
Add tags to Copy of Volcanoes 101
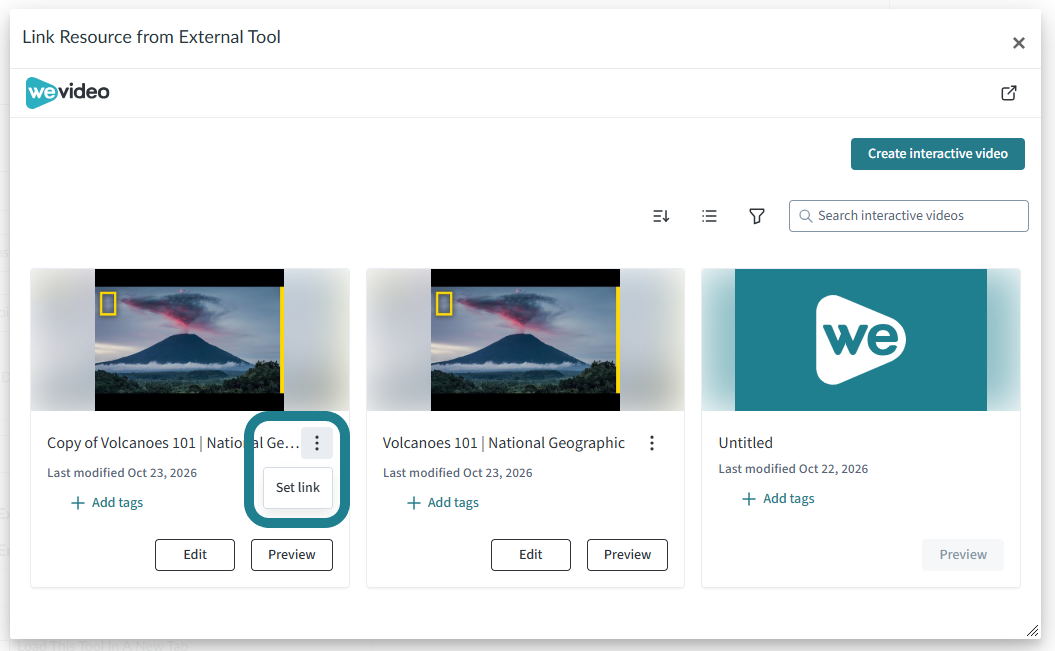coord(107,502)
